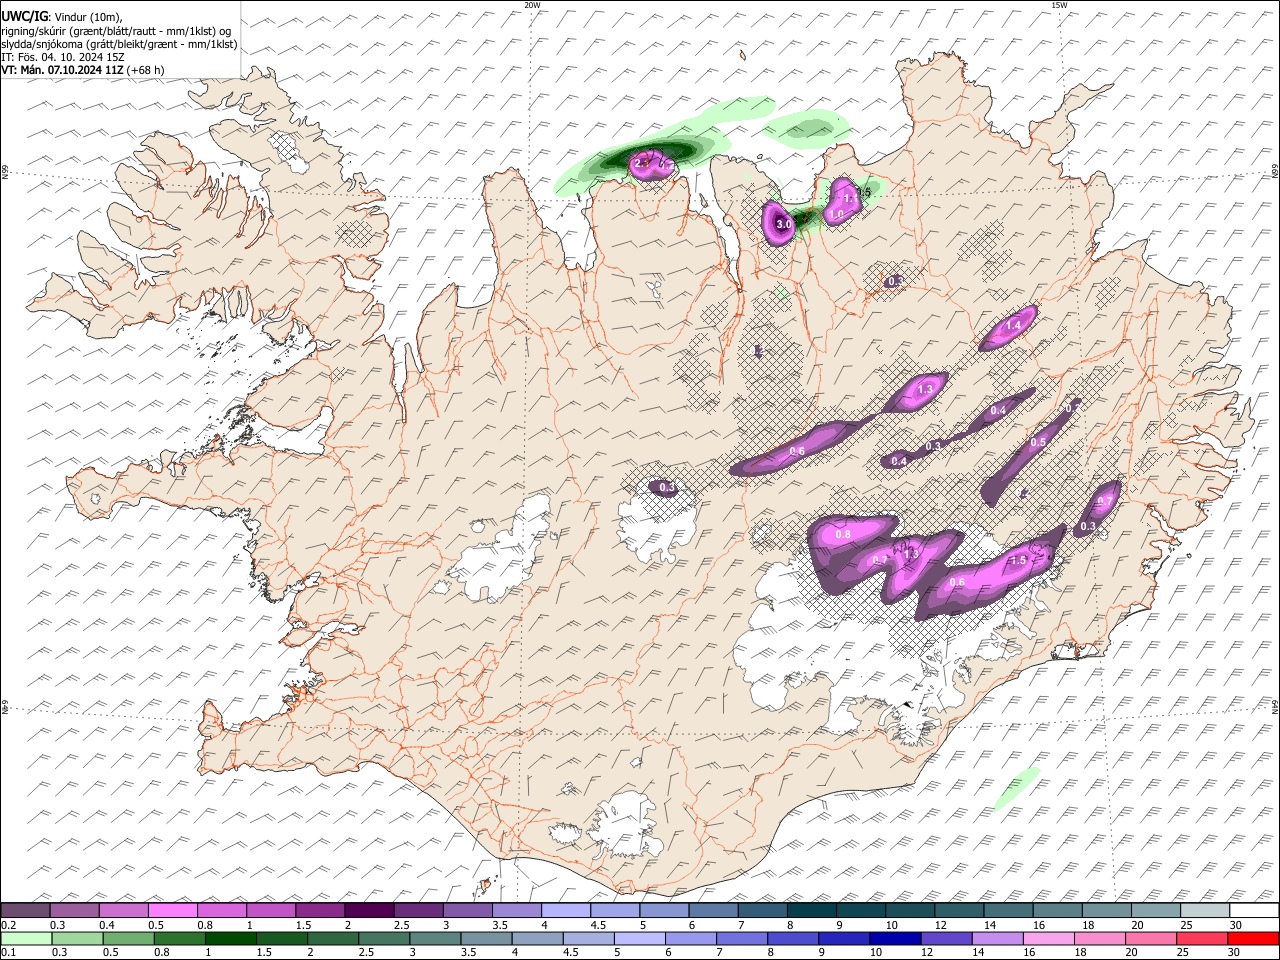Click the UWC/IG Vindur (10m) title text
1280x960 pixels.
(62, 17)
